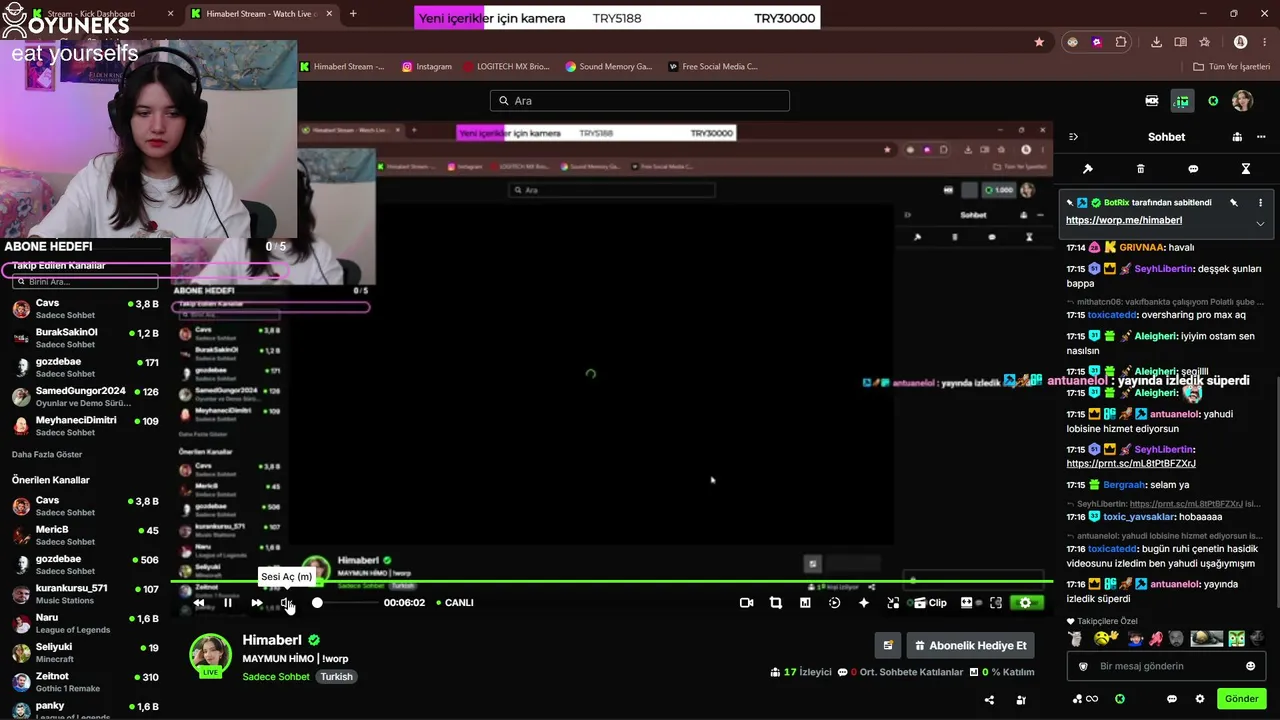Click the hourglass slow mode icon
This screenshot has width=1280, height=720.
1246,169
